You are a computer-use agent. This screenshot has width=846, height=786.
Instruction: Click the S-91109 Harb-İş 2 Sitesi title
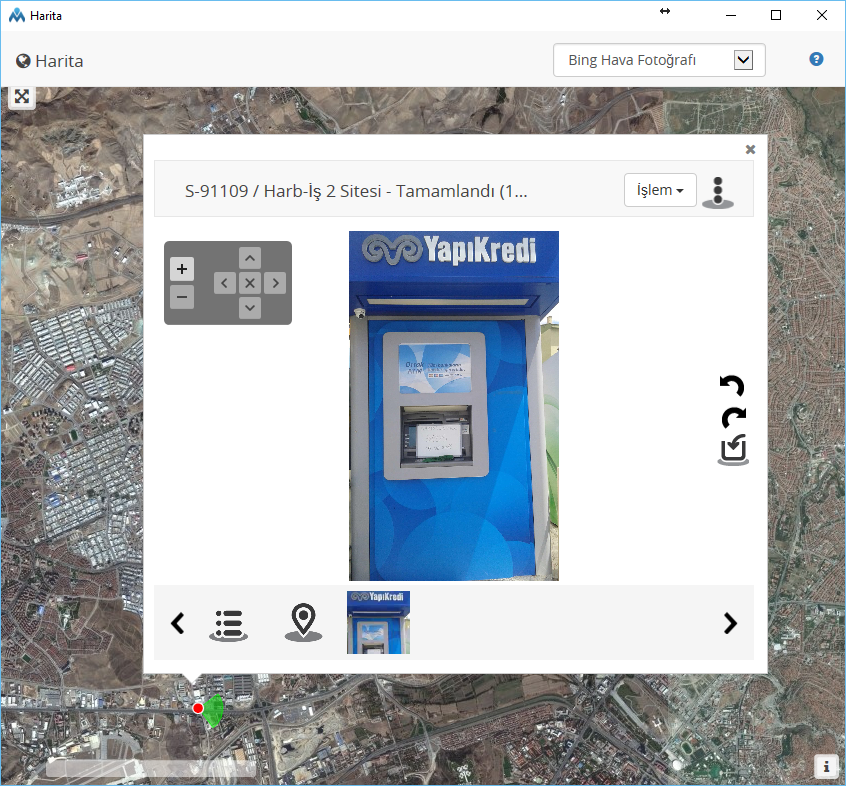tap(356, 191)
